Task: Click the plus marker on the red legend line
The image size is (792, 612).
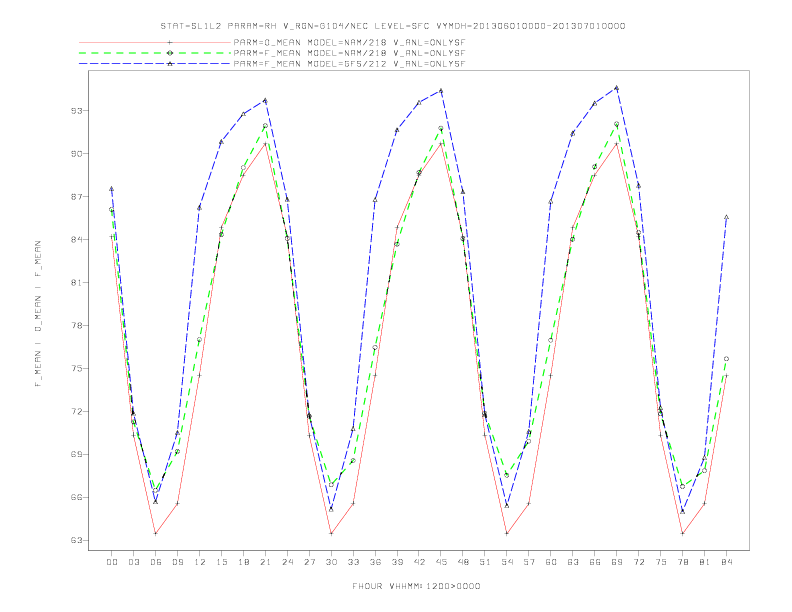Action: pos(170,42)
